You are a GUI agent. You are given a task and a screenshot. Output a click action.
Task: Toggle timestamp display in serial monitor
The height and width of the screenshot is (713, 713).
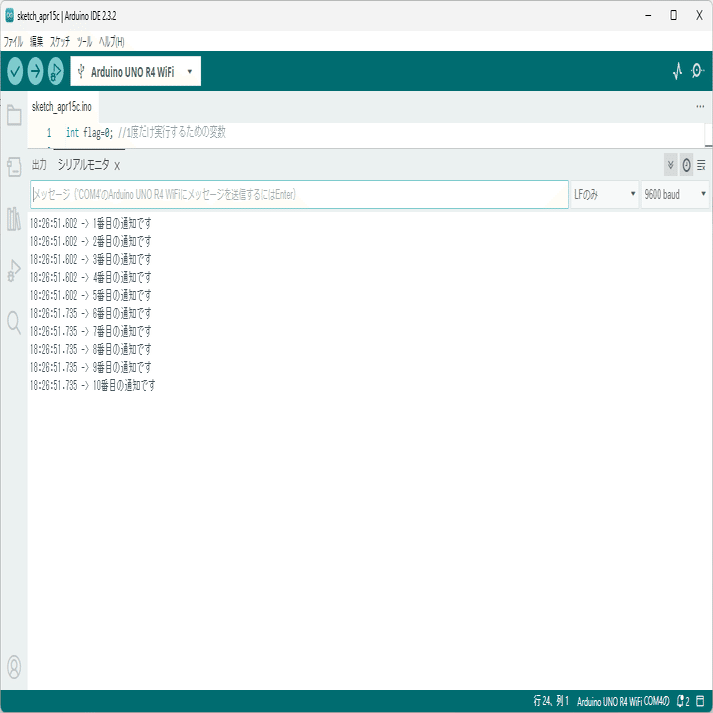(686, 165)
